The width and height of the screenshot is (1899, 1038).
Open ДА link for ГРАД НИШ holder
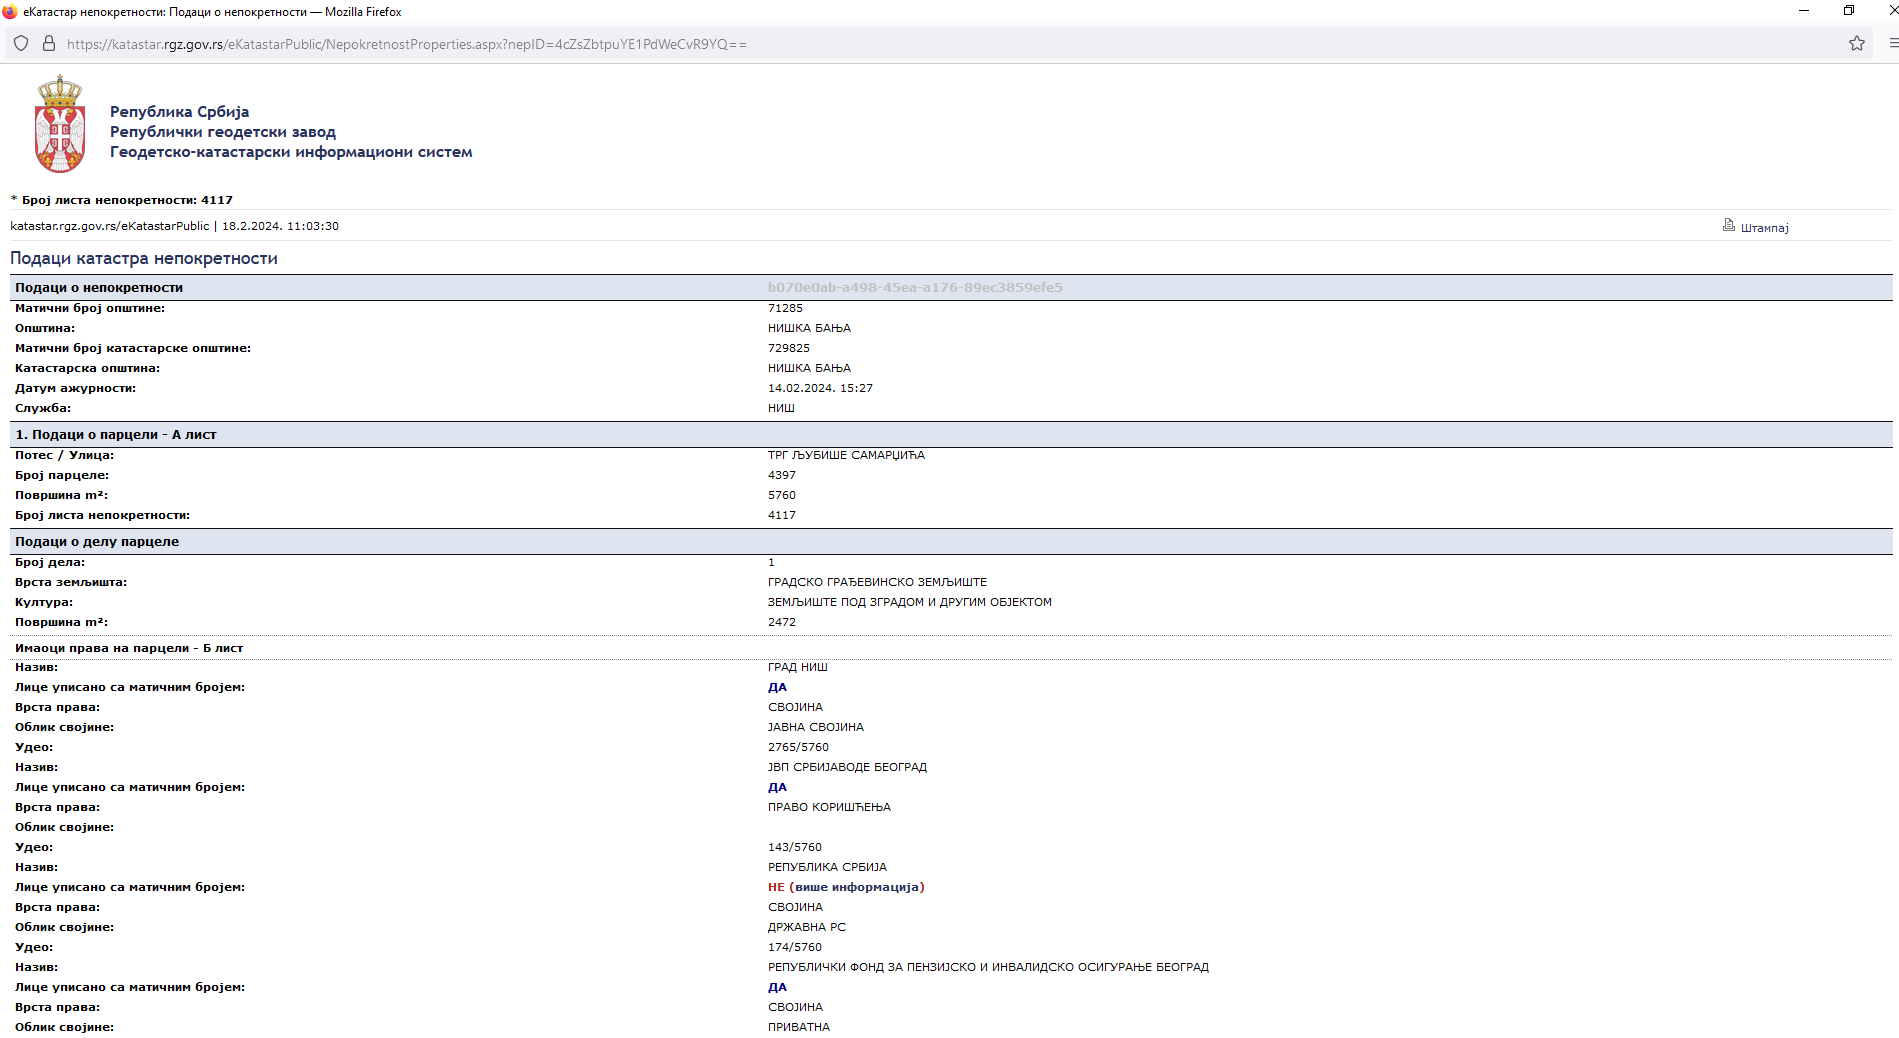pos(777,687)
